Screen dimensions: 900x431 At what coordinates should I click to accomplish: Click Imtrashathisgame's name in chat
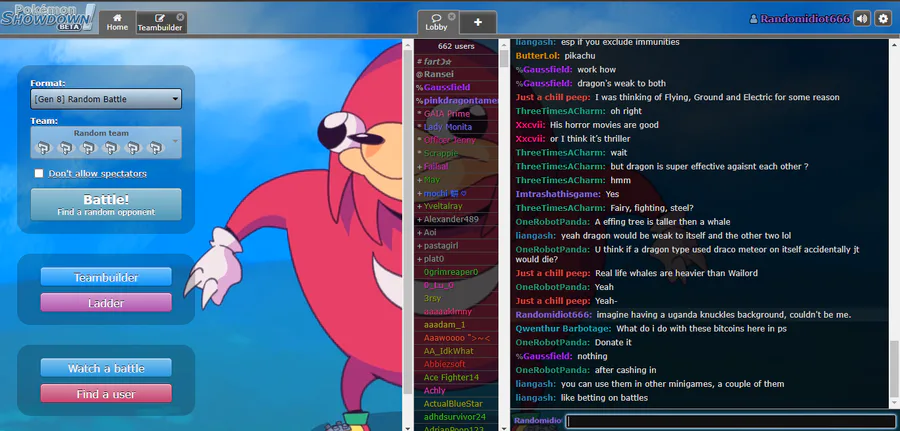[x=558, y=194]
